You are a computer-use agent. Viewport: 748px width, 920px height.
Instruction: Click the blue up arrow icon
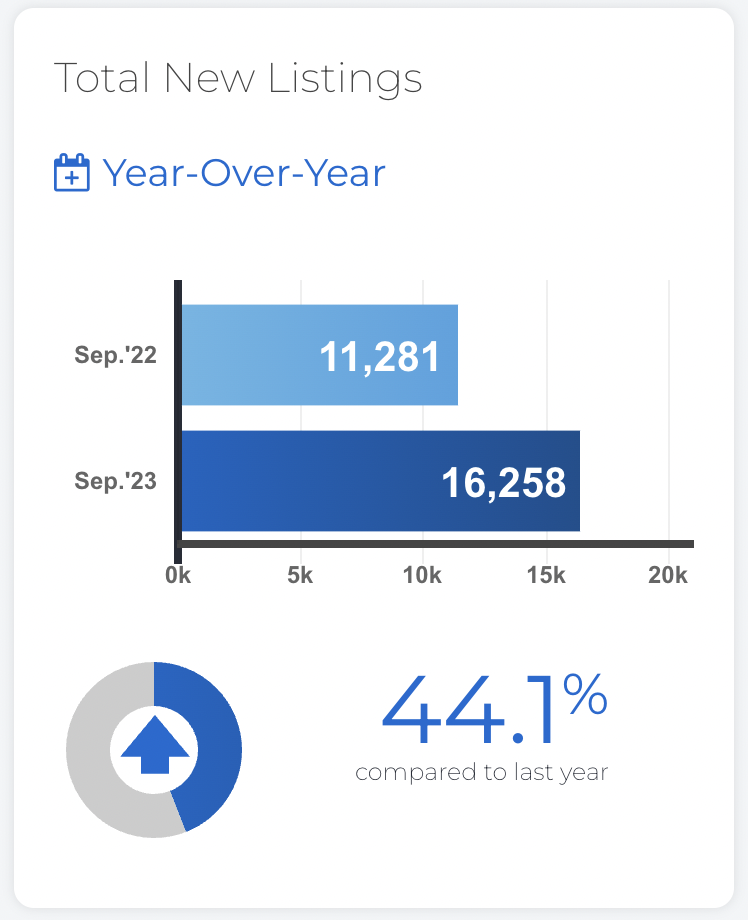[155, 745]
